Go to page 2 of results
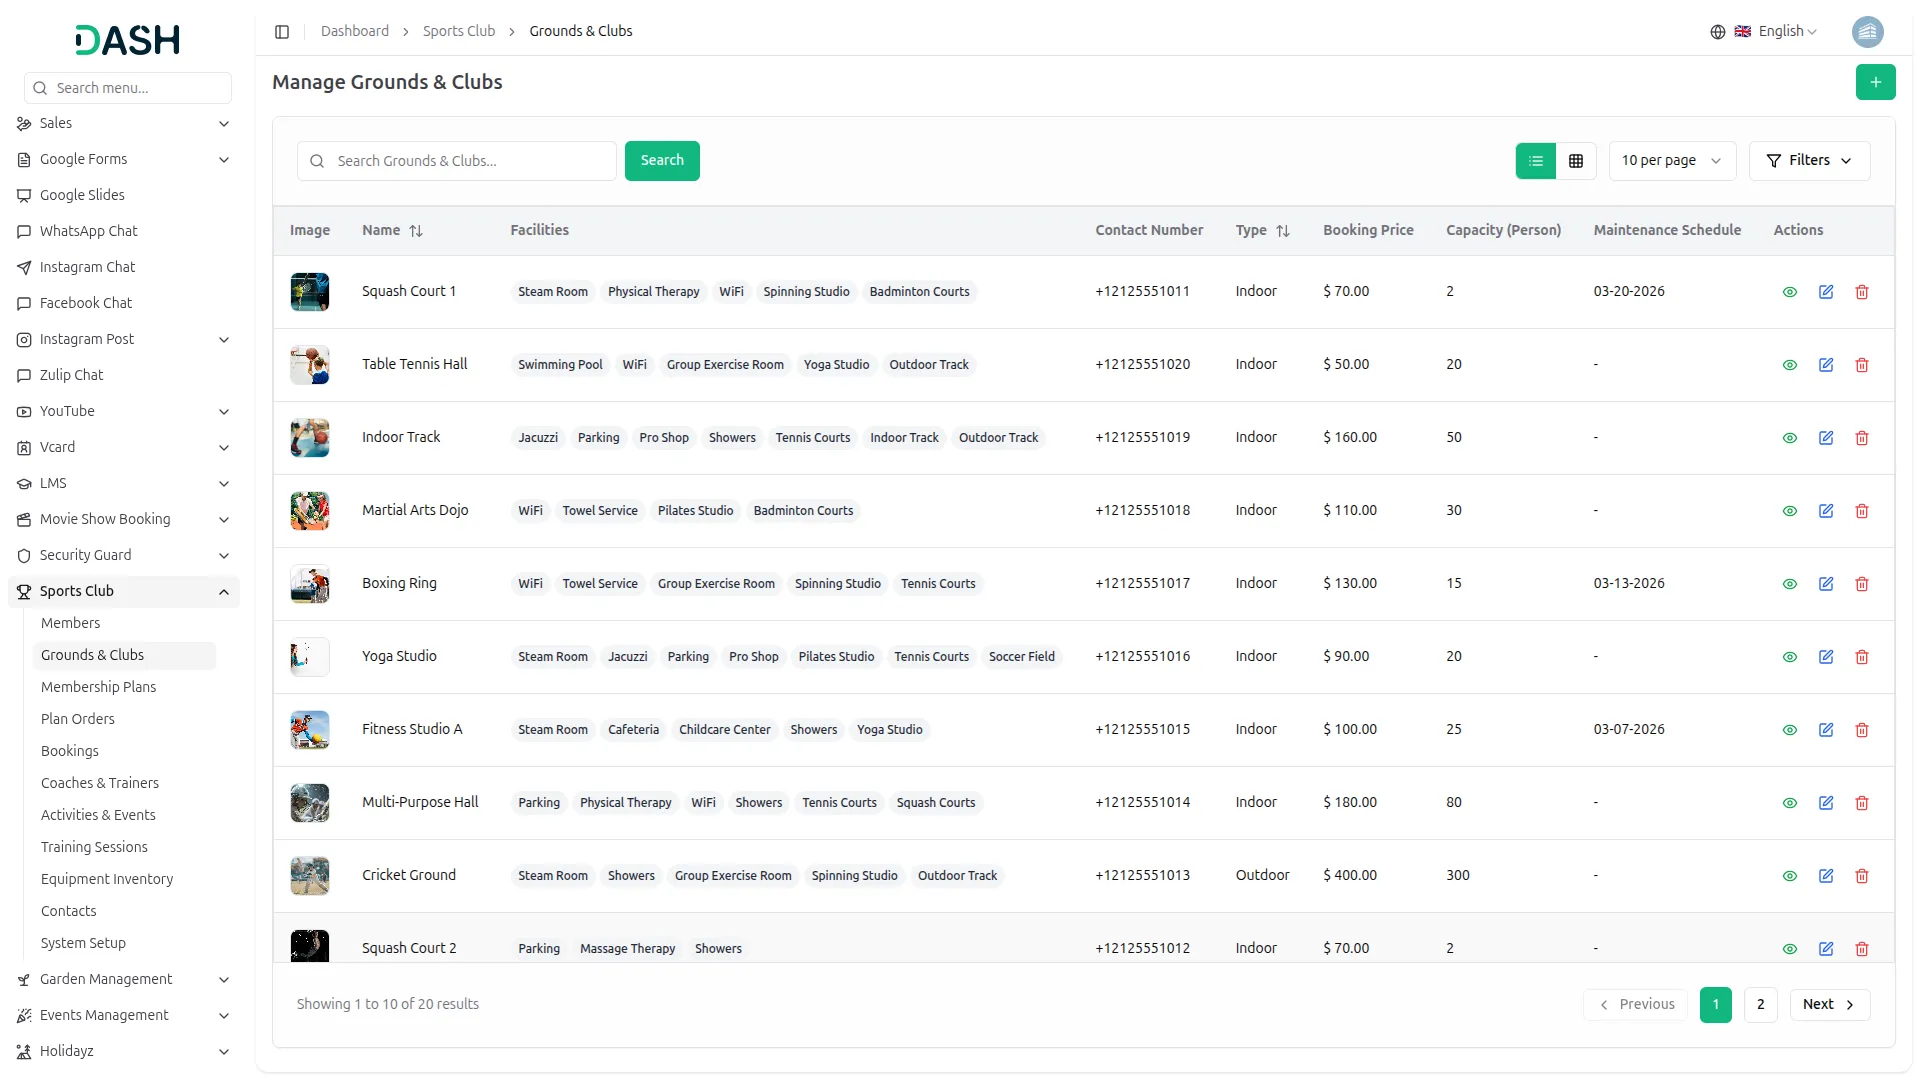This screenshot has height=1080, width=1920. 1760,1005
